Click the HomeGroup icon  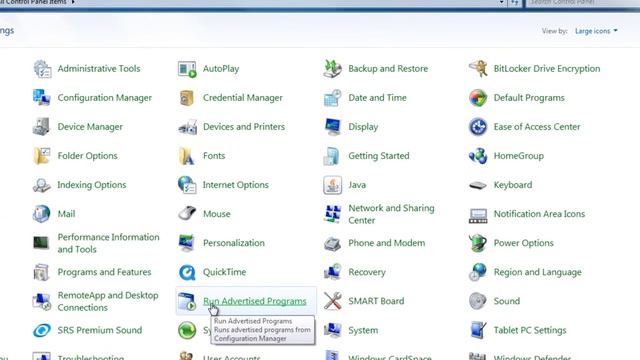coord(478,156)
